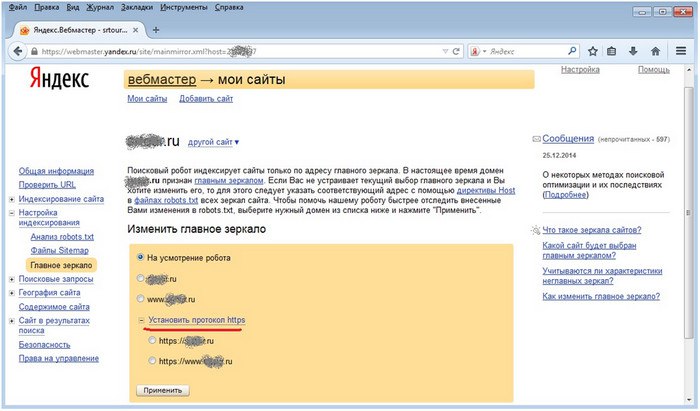
Task: Open a new tab with the plus button
Action: (x=156, y=30)
